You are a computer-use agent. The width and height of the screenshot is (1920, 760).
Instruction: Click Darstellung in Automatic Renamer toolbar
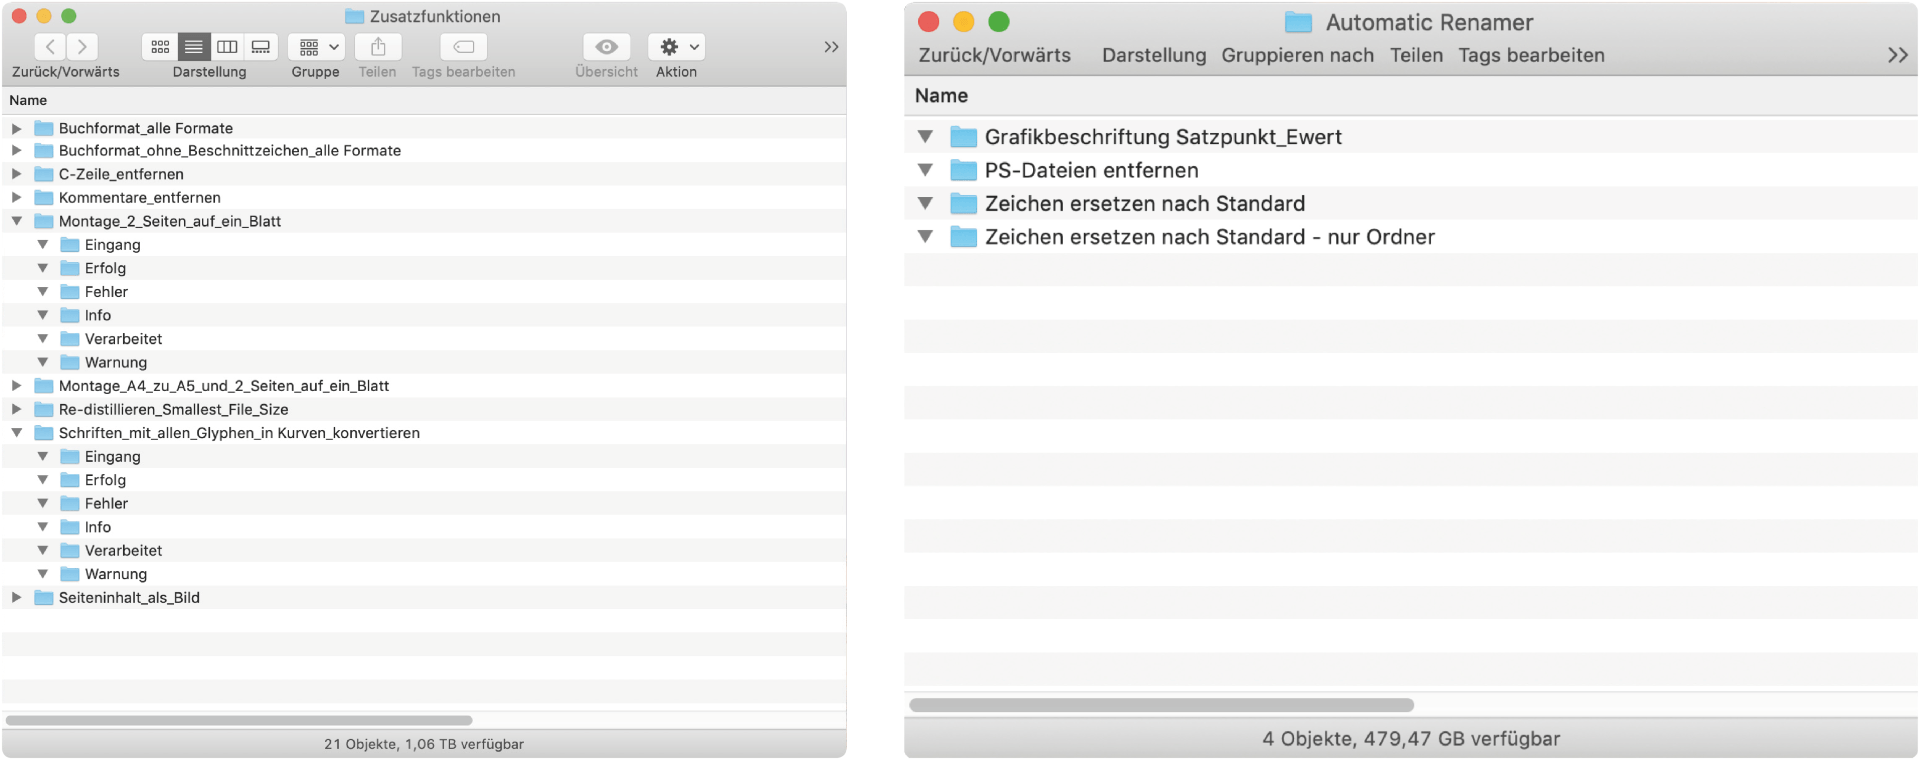click(x=1153, y=56)
